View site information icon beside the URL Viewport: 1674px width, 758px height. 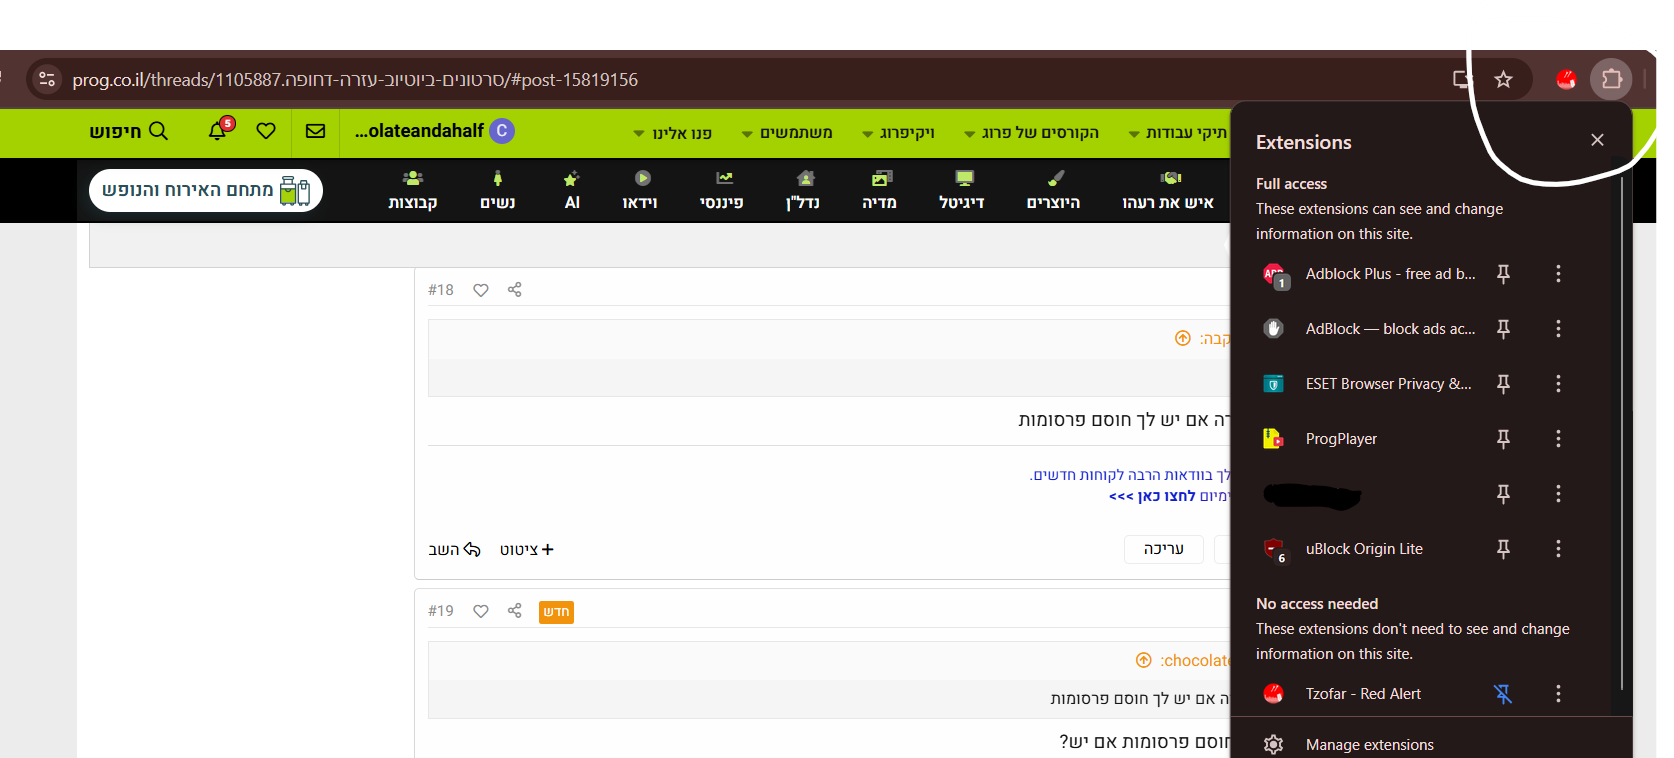click(46, 79)
